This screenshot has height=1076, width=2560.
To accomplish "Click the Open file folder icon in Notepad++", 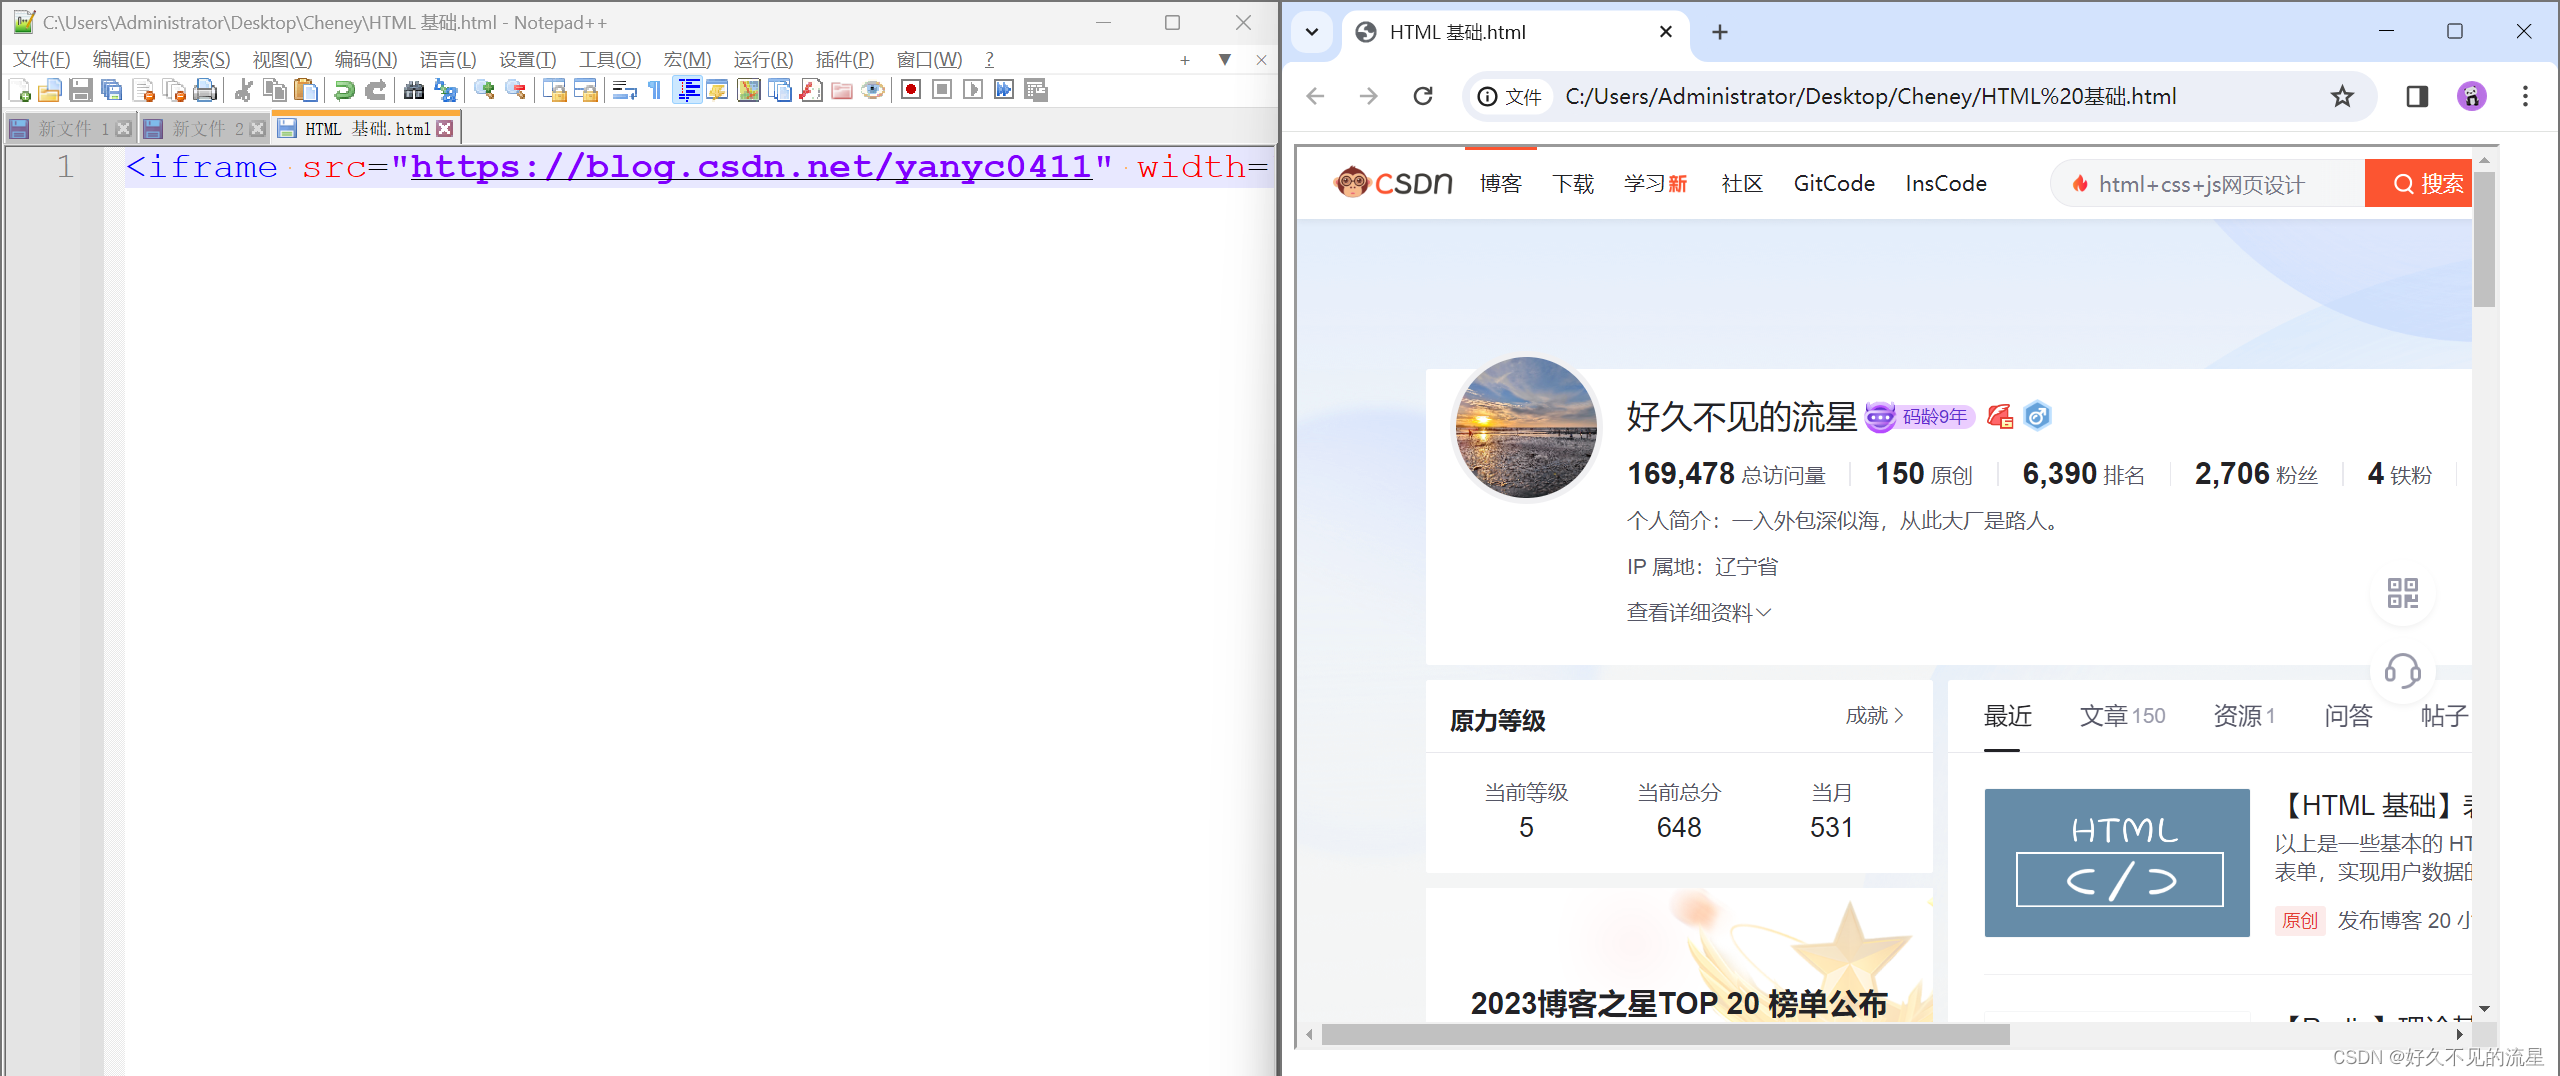I will (x=49, y=91).
